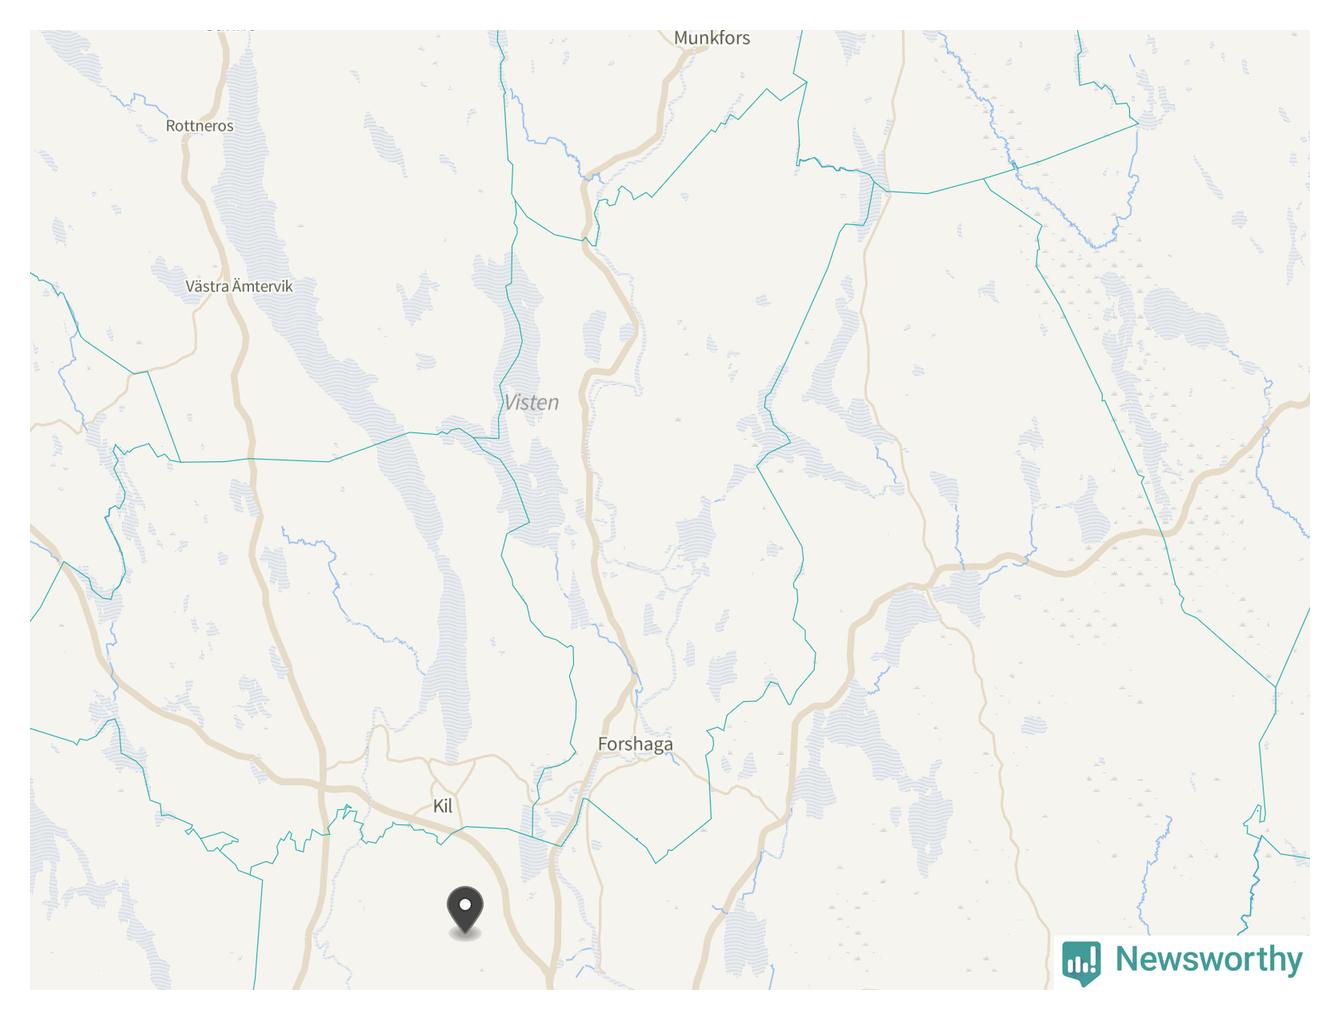This screenshot has width=1340, height=1020.
Task: Select the Forshaga town label
Action: coord(635,744)
